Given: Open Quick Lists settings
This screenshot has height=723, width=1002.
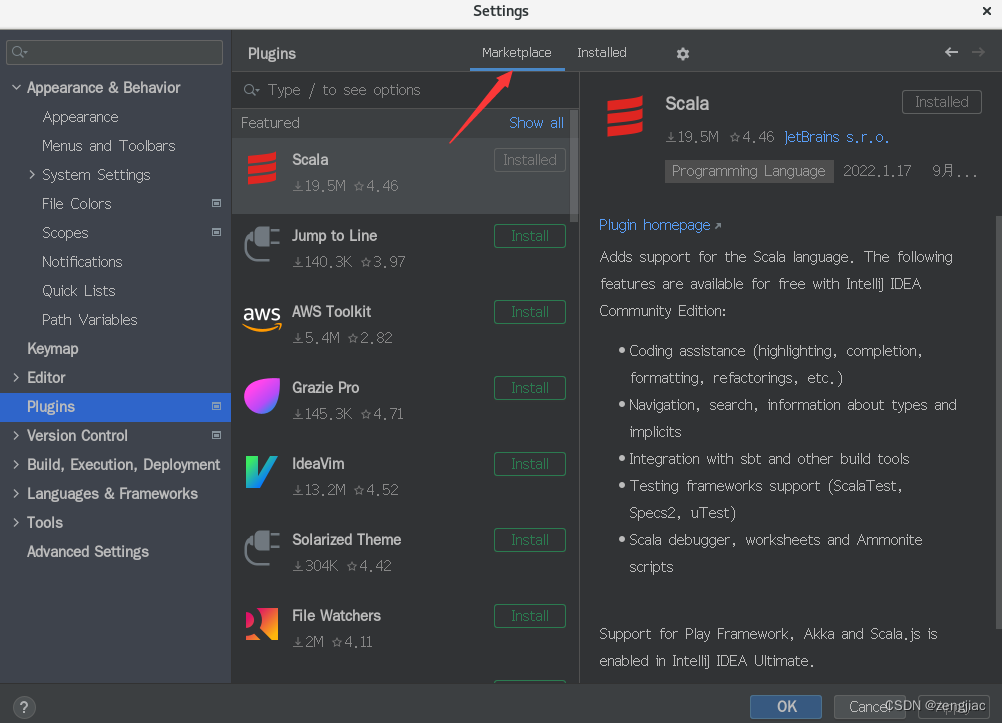Looking at the screenshot, I should (79, 290).
